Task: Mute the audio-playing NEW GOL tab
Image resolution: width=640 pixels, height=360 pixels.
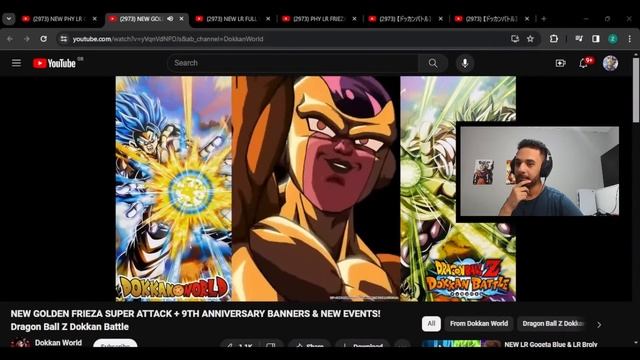Action: (x=170, y=19)
